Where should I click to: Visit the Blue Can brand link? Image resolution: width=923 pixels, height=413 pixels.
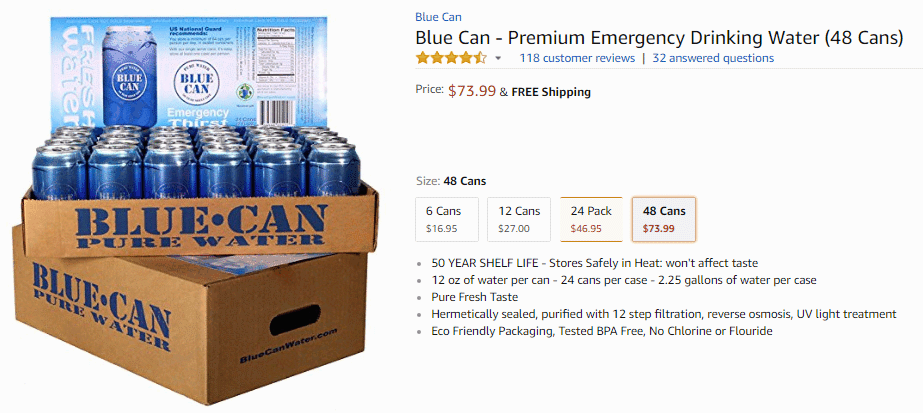tap(438, 16)
